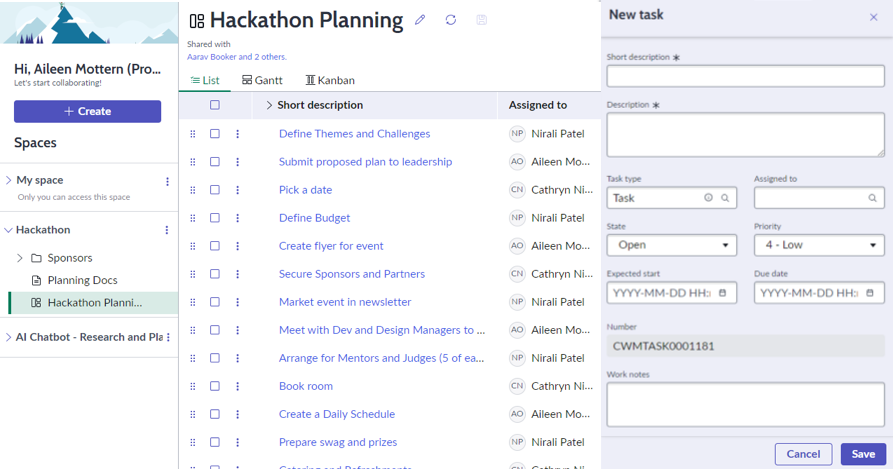Viewport: 893px width, 469px height.
Task: Click drag handle of Market event in newsletter
Action: [192, 302]
